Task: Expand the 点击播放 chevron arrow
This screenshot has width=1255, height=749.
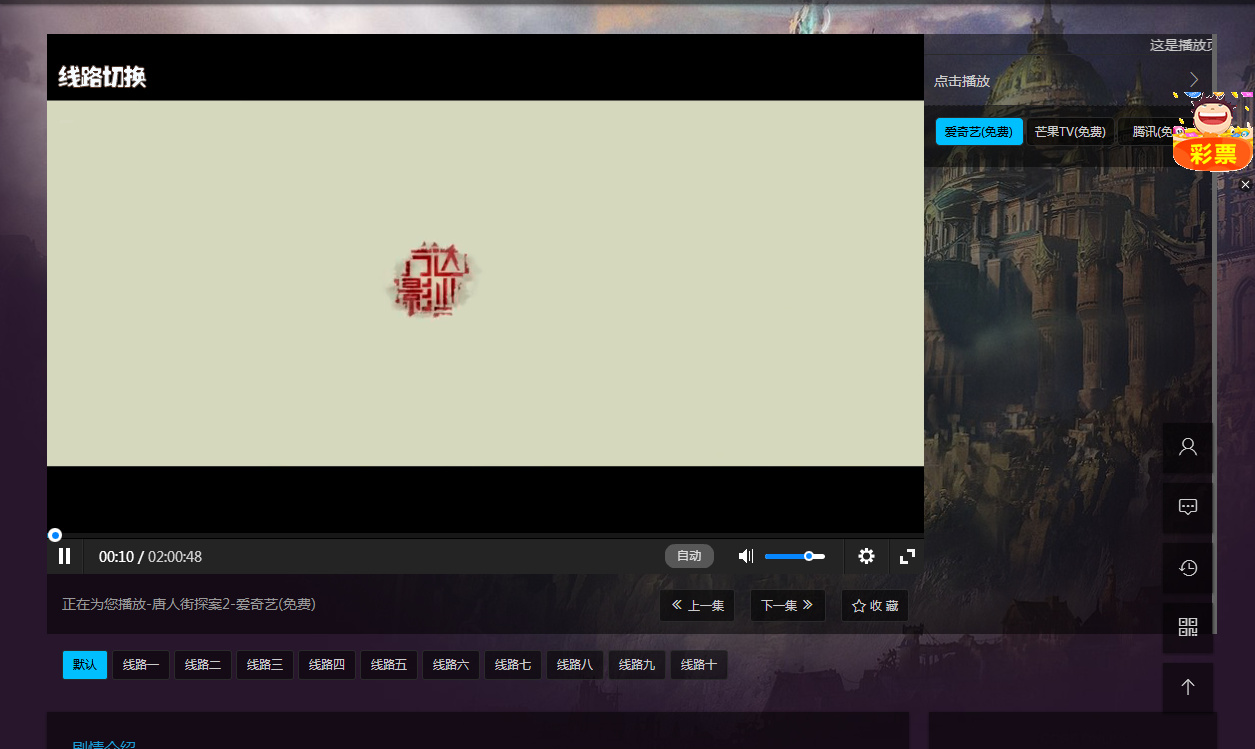Action: [1193, 80]
